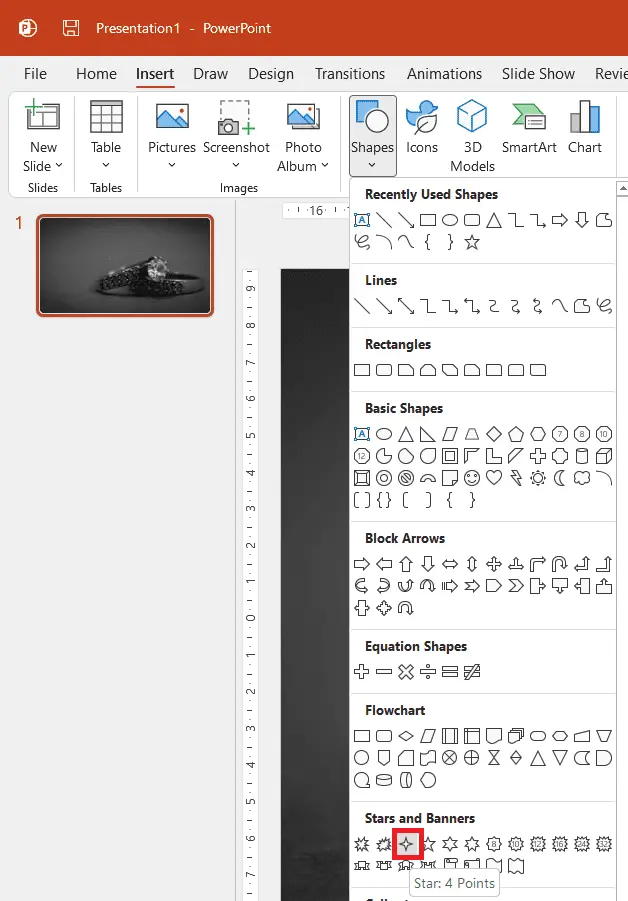Switch to the Home tab
Image resolution: width=628 pixels, height=901 pixels.
point(97,74)
